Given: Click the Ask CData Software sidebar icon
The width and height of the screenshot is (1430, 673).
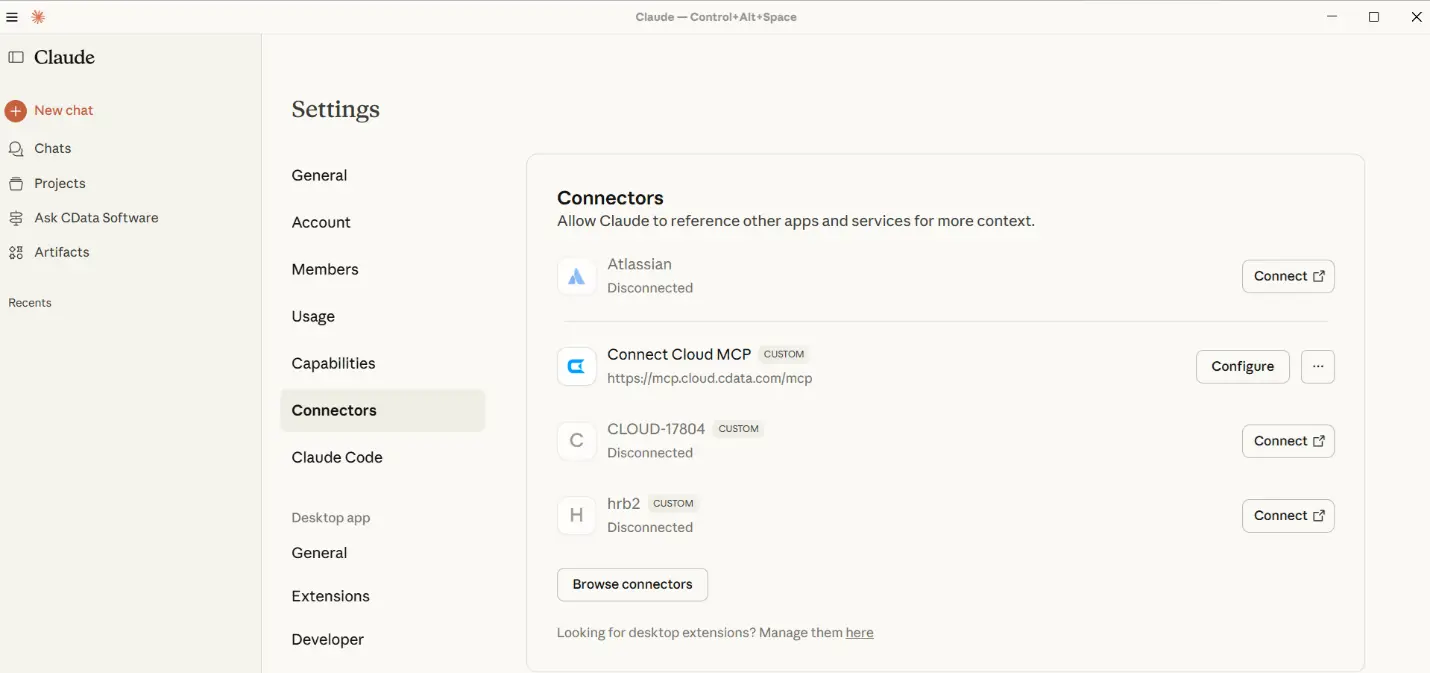Looking at the screenshot, I should click(x=15, y=217).
